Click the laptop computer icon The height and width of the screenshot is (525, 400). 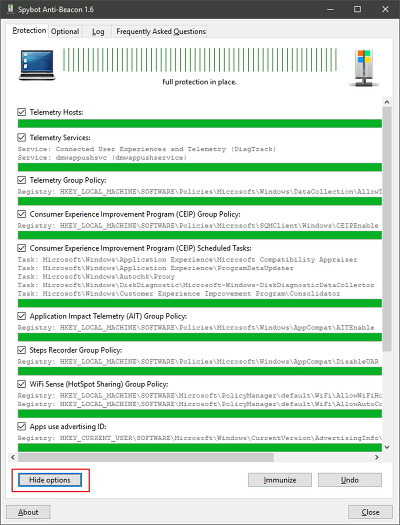click(x=37, y=65)
